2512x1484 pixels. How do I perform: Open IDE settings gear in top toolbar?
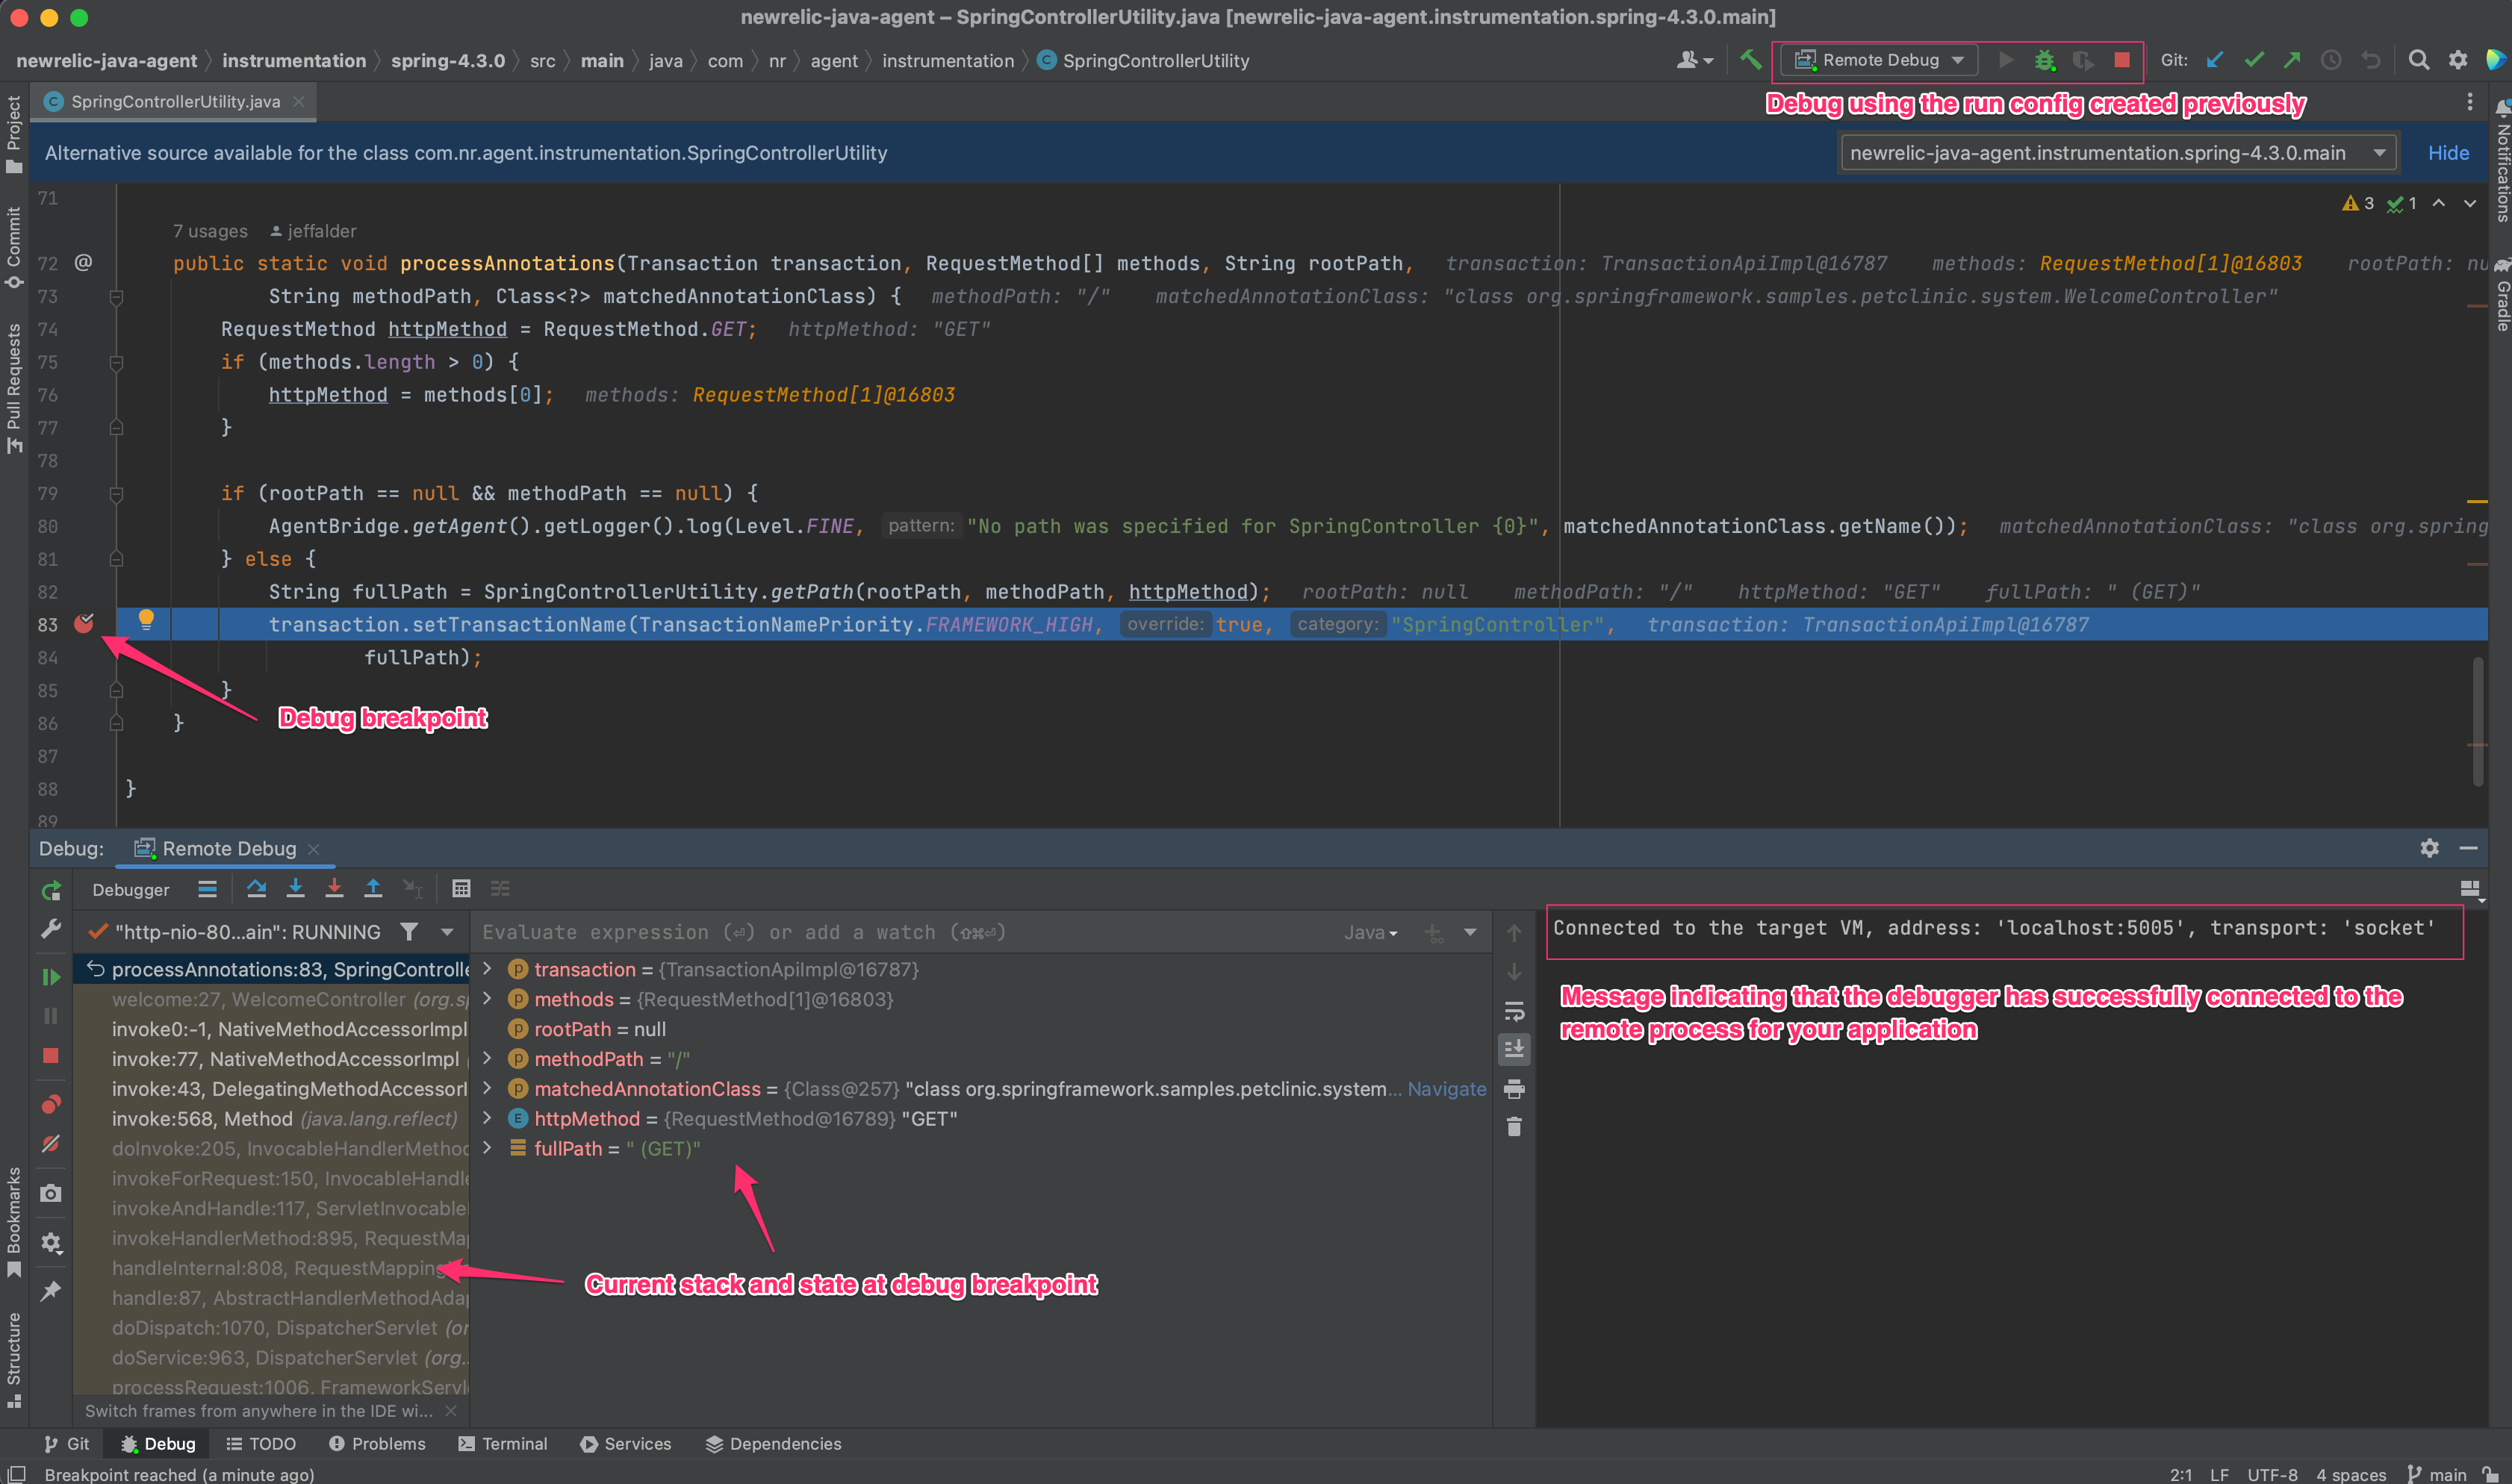[2458, 60]
